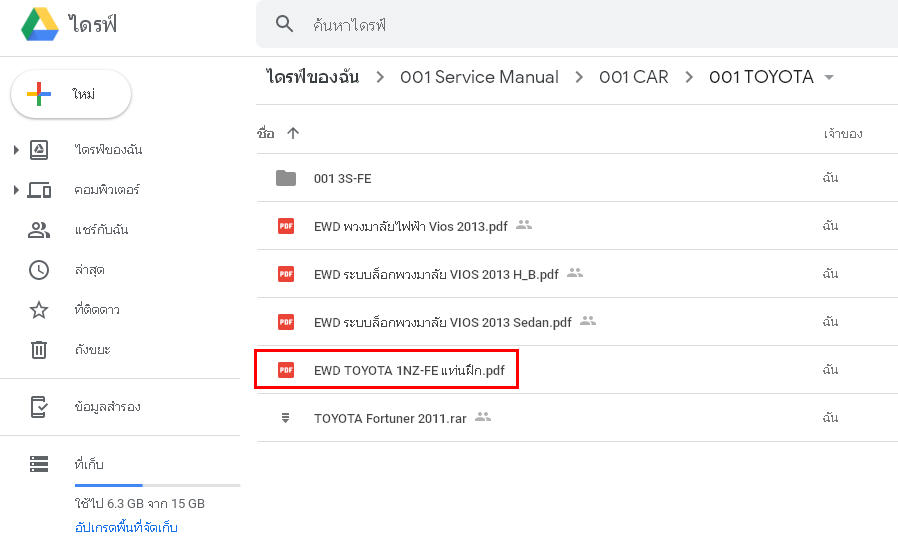
Task: Go to 001 CAR breadcrumb
Action: pos(633,77)
